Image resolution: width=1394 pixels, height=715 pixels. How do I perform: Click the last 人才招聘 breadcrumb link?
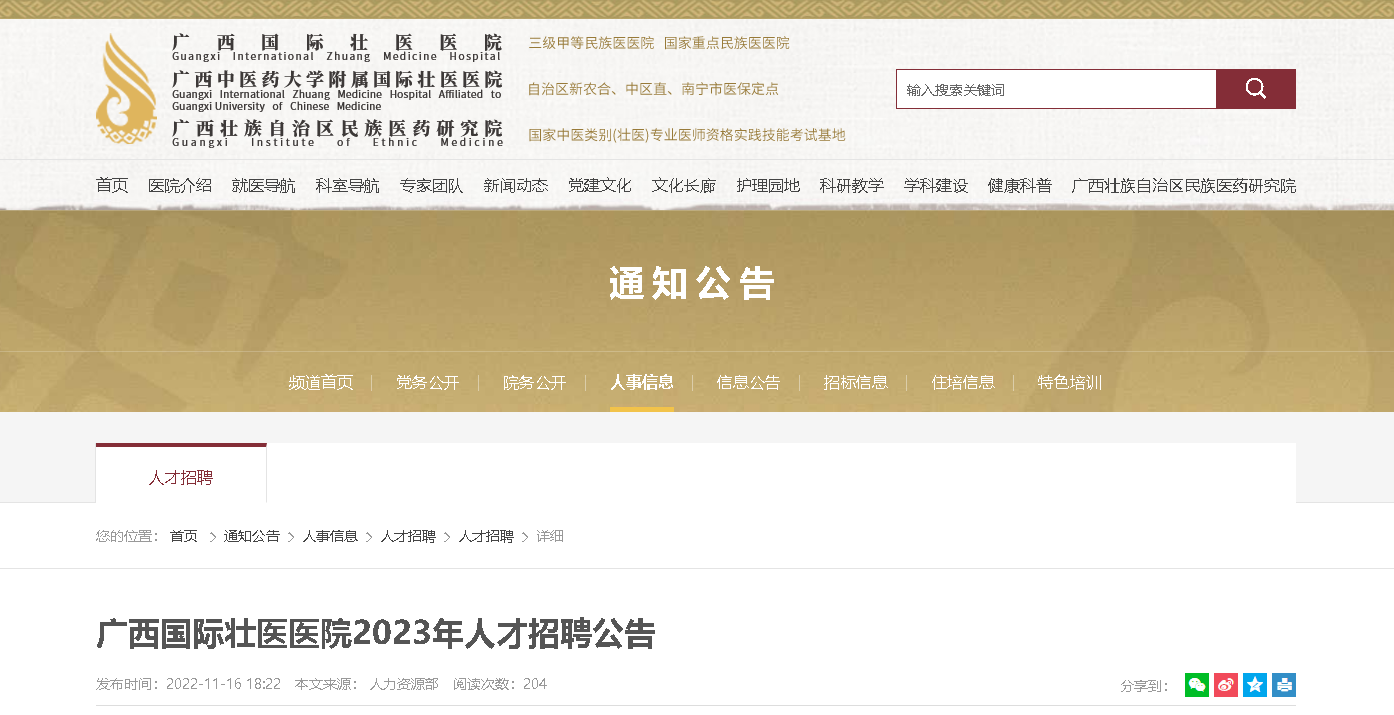[486, 536]
